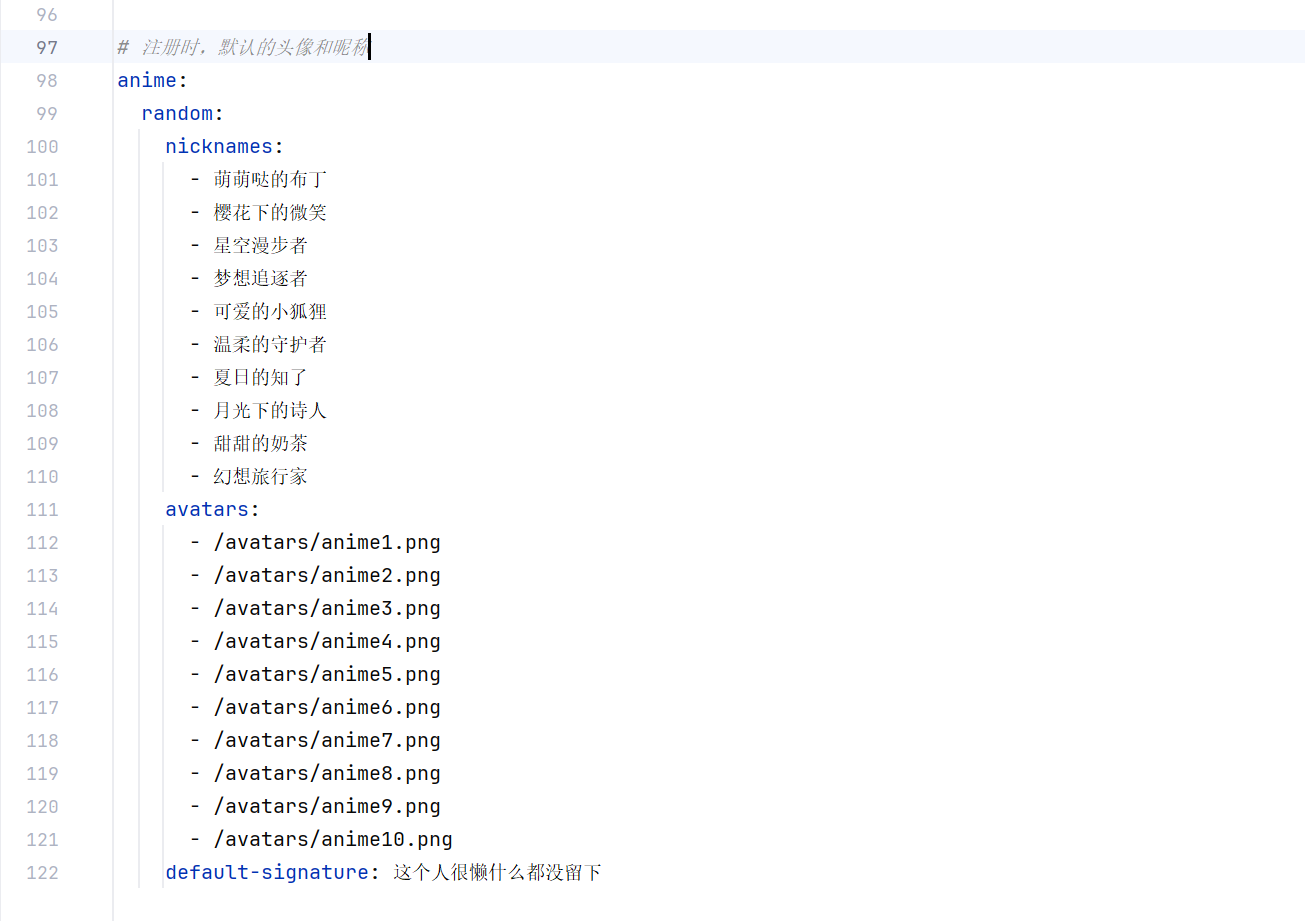Click the 'avatars' key
This screenshot has height=921, width=1305.
[x=207, y=509]
